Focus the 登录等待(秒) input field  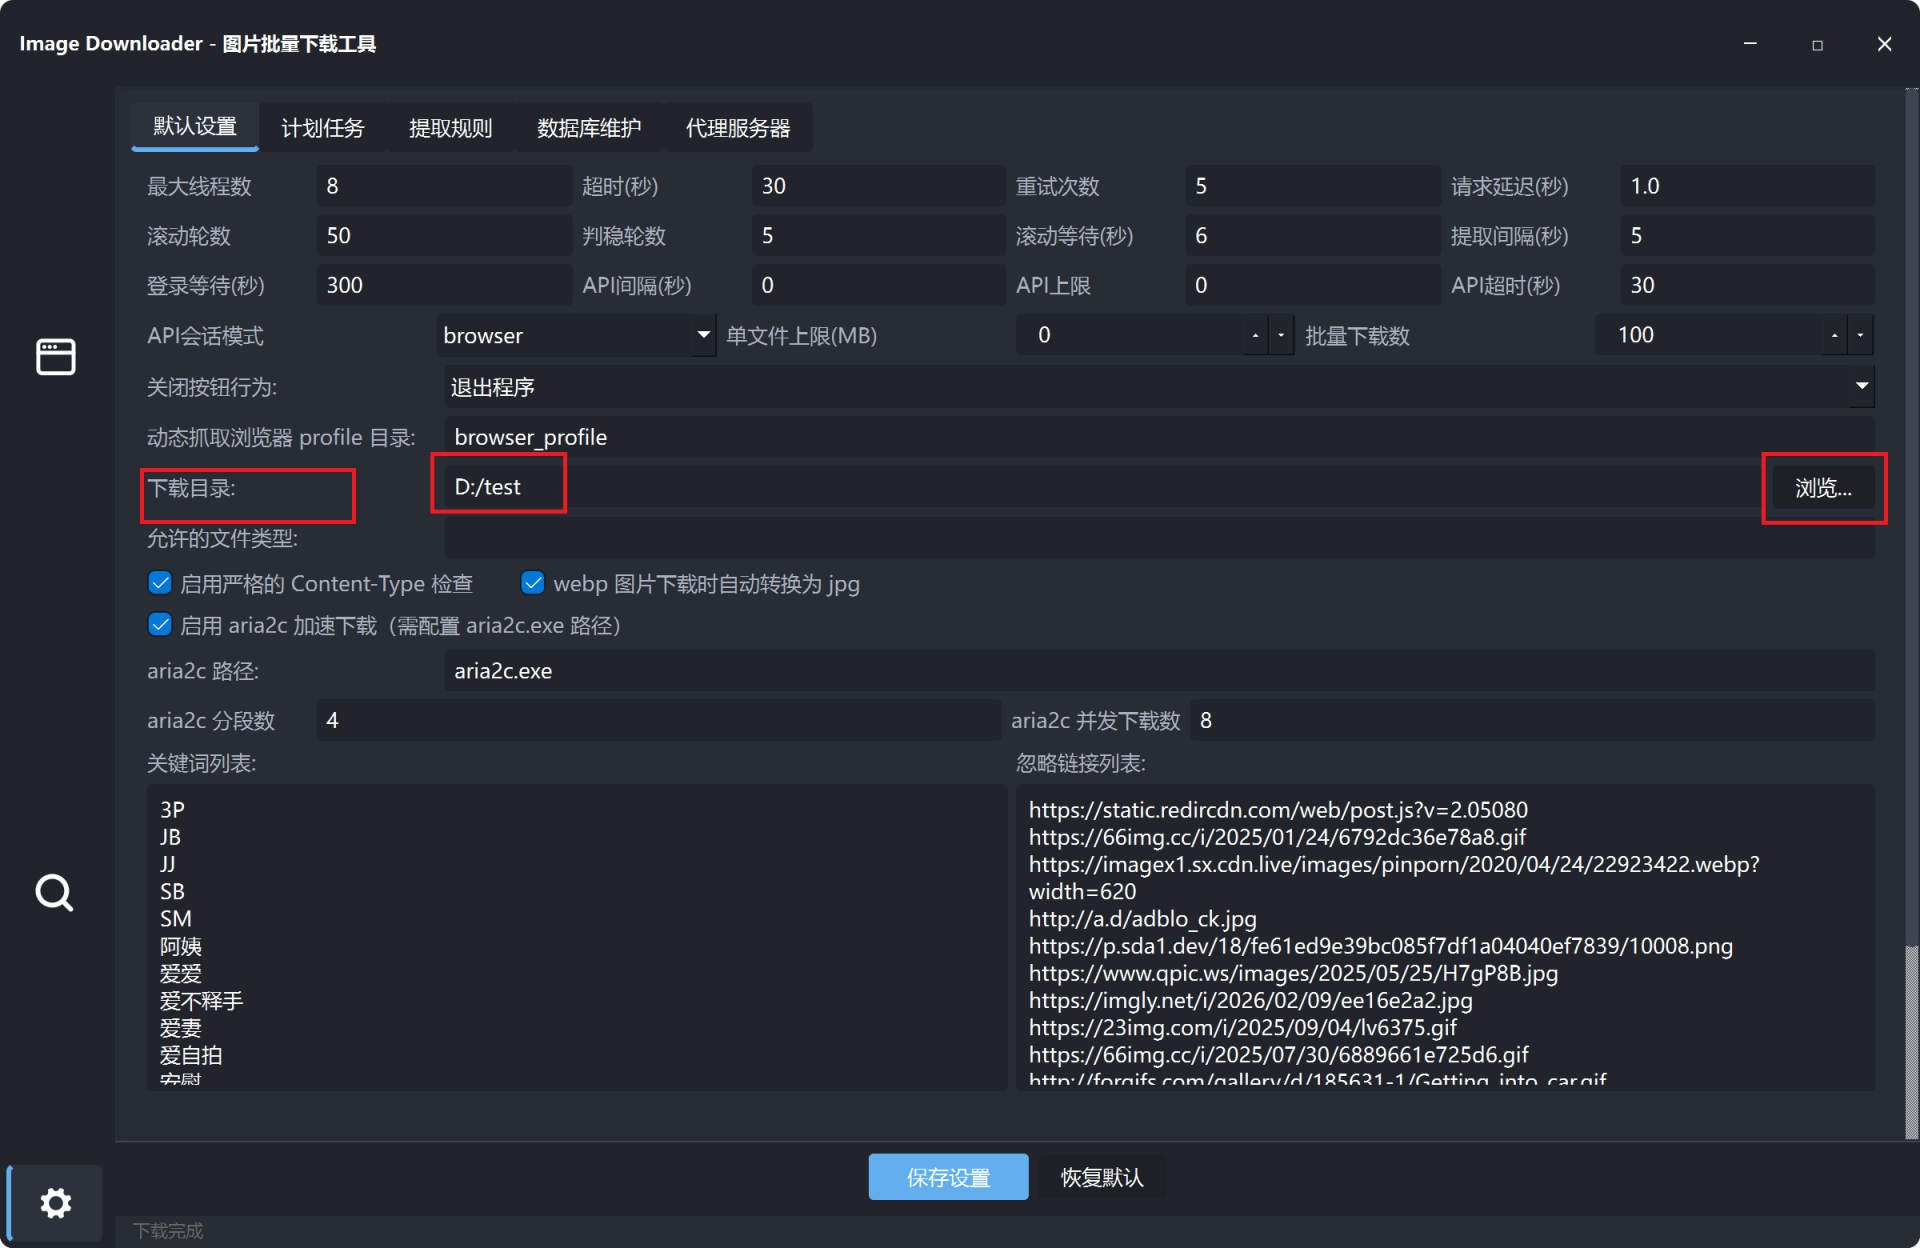444,285
